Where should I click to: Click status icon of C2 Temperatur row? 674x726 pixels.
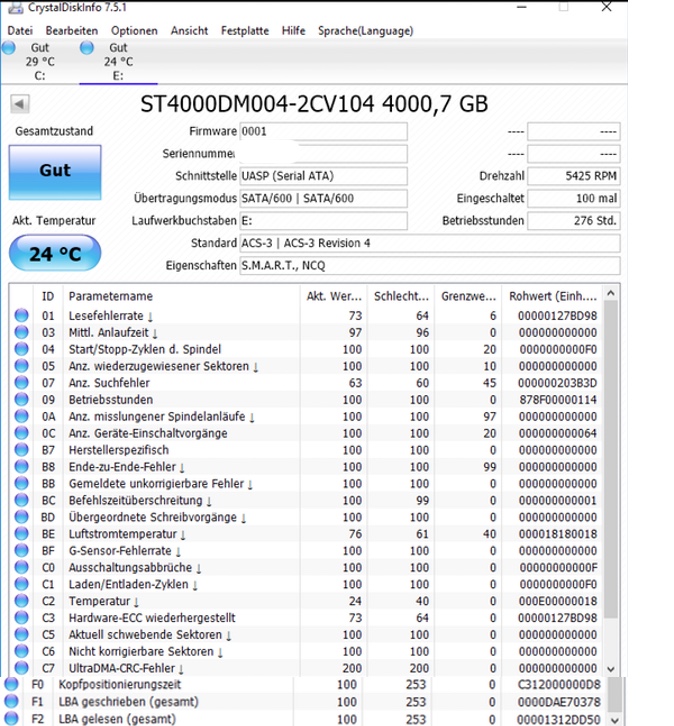point(21,601)
